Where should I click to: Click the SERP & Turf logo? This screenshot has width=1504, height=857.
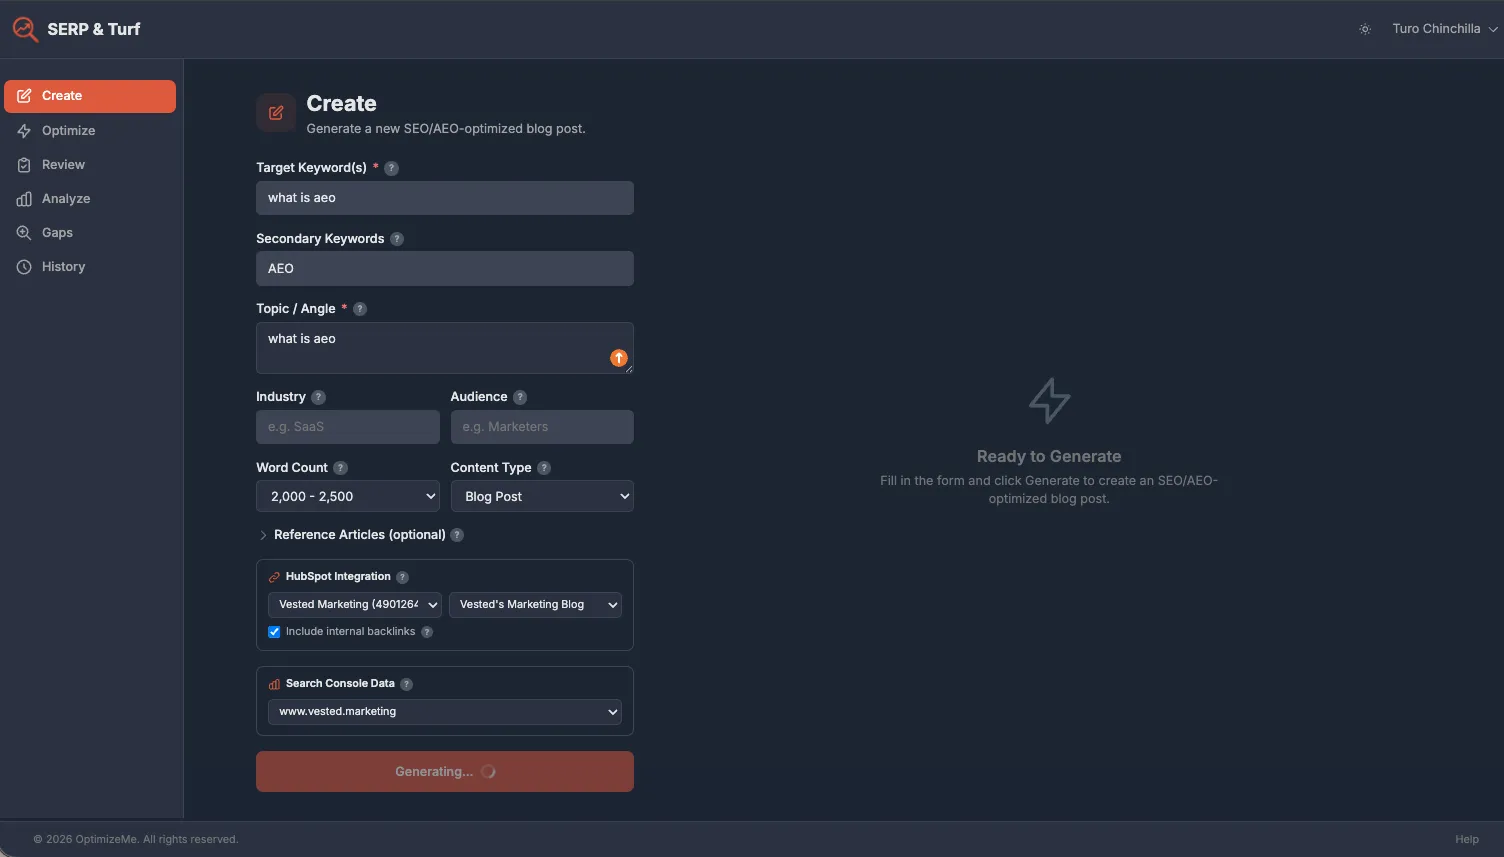pyautogui.click(x=75, y=28)
